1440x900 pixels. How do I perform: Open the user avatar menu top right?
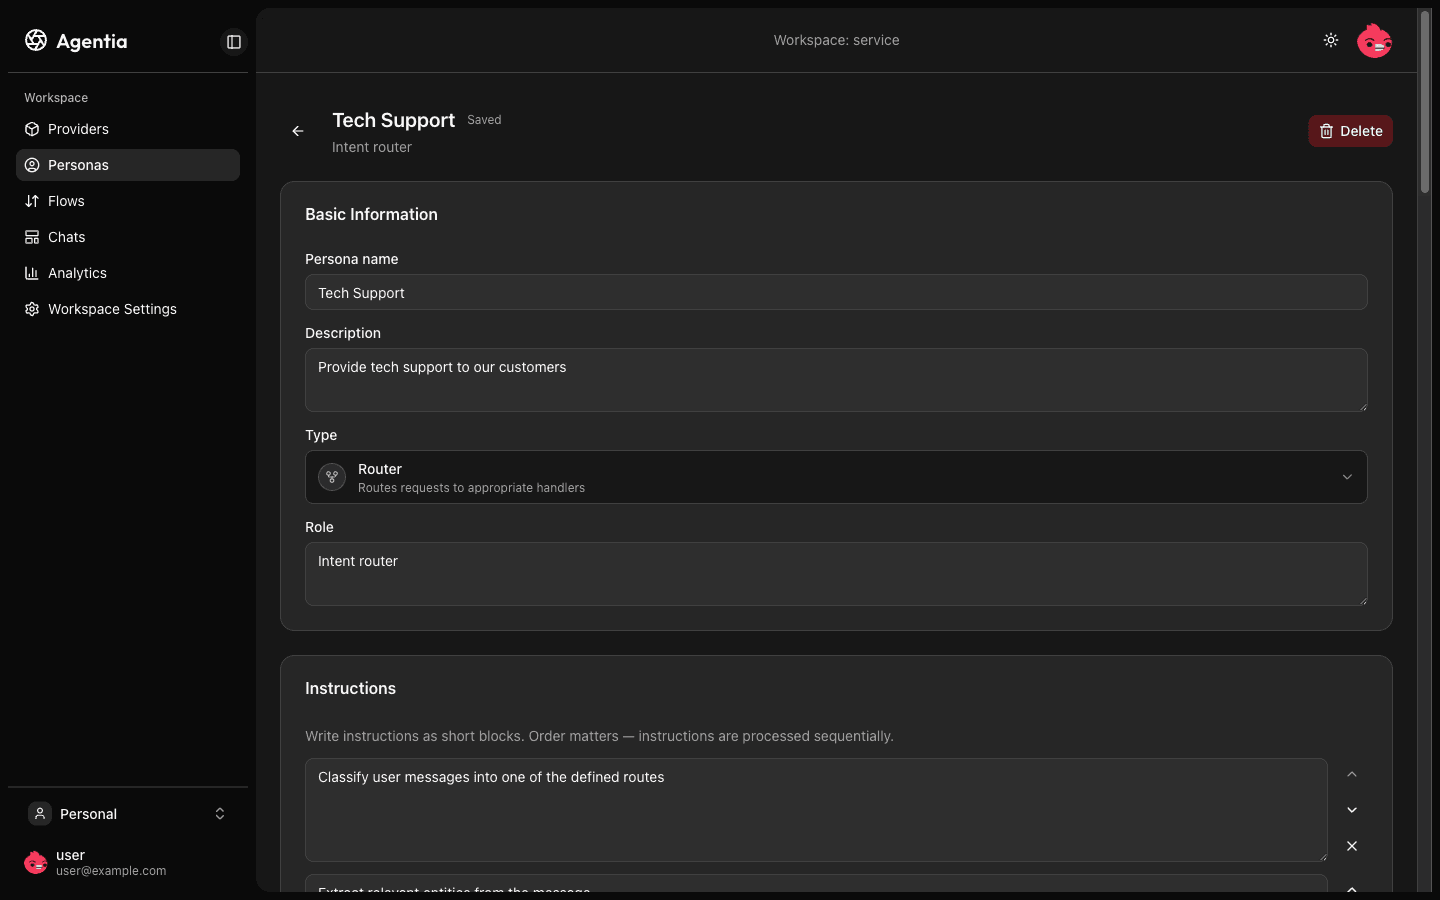point(1374,40)
